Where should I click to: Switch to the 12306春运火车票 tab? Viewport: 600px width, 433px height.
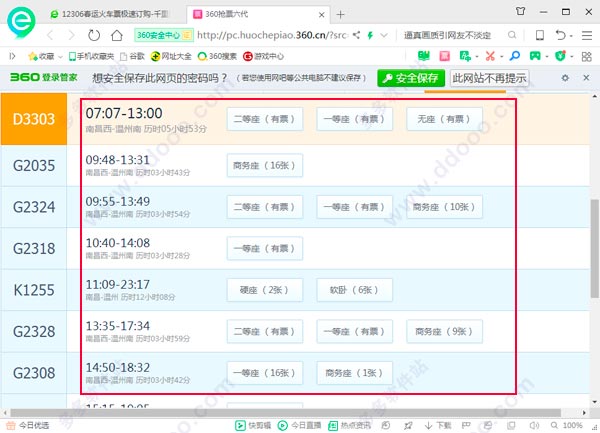click(110, 14)
